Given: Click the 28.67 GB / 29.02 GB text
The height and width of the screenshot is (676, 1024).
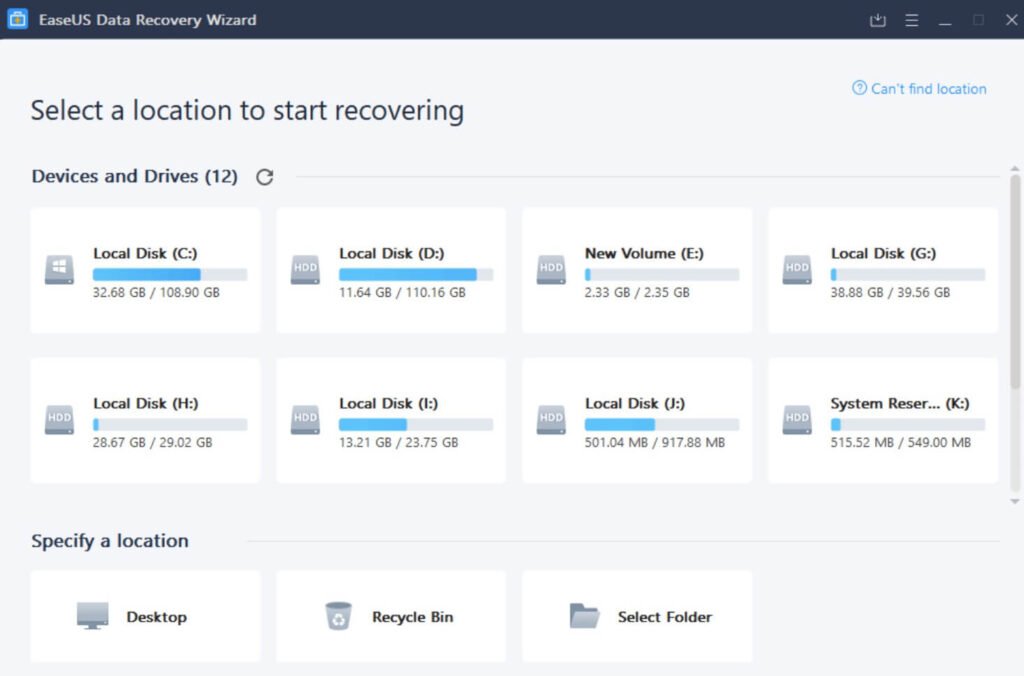Looking at the screenshot, I should pos(152,443).
